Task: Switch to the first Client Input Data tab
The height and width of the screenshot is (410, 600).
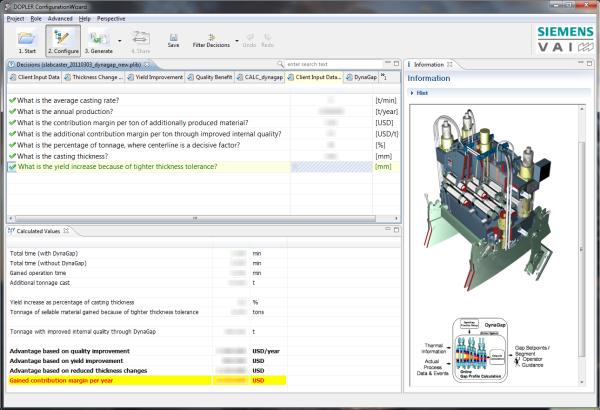Action: pyautogui.click(x=35, y=77)
